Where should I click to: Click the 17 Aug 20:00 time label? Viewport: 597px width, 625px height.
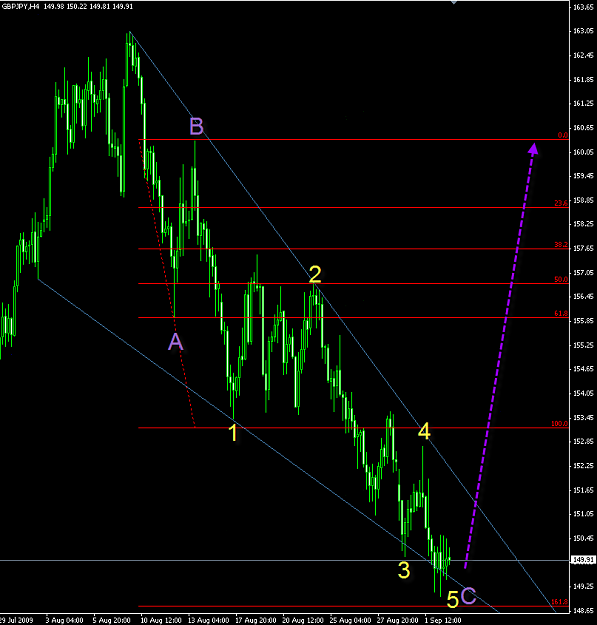[x=255, y=620]
